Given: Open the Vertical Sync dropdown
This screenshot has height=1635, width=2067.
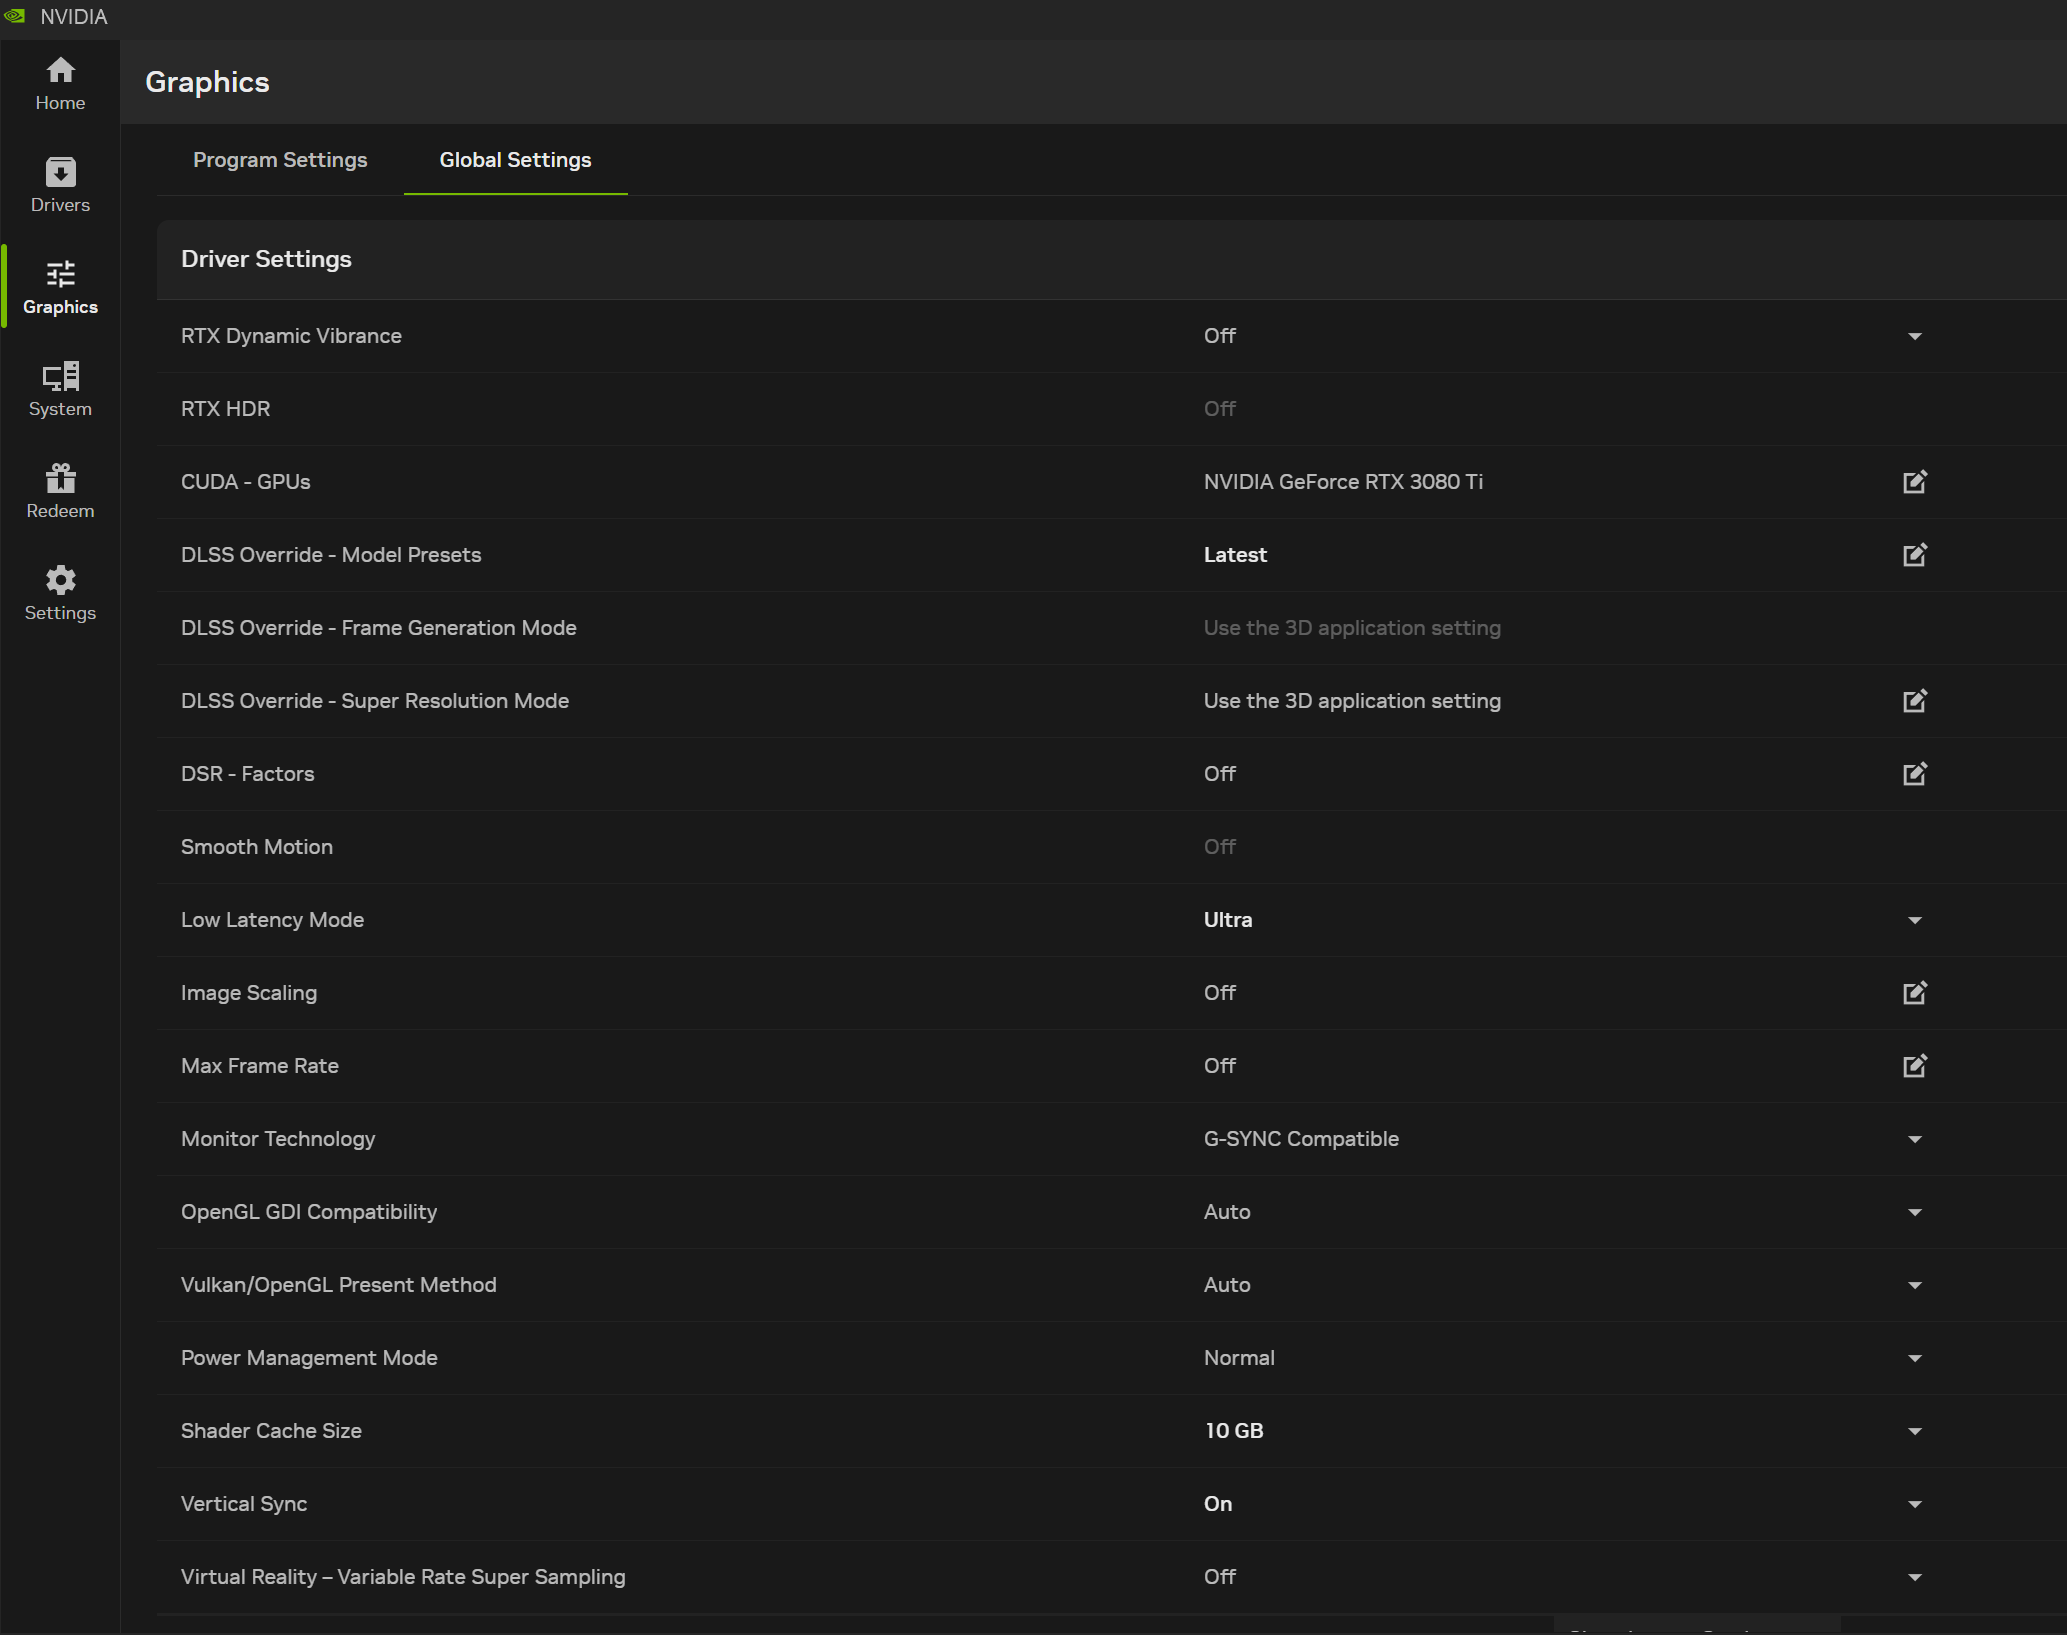Looking at the screenshot, I should pyautogui.click(x=1914, y=1504).
